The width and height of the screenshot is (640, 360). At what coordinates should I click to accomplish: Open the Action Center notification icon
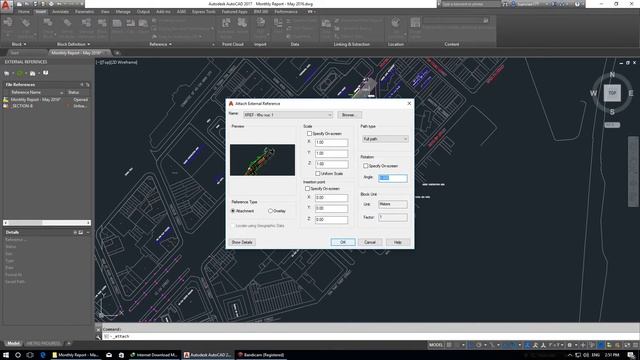(631, 355)
